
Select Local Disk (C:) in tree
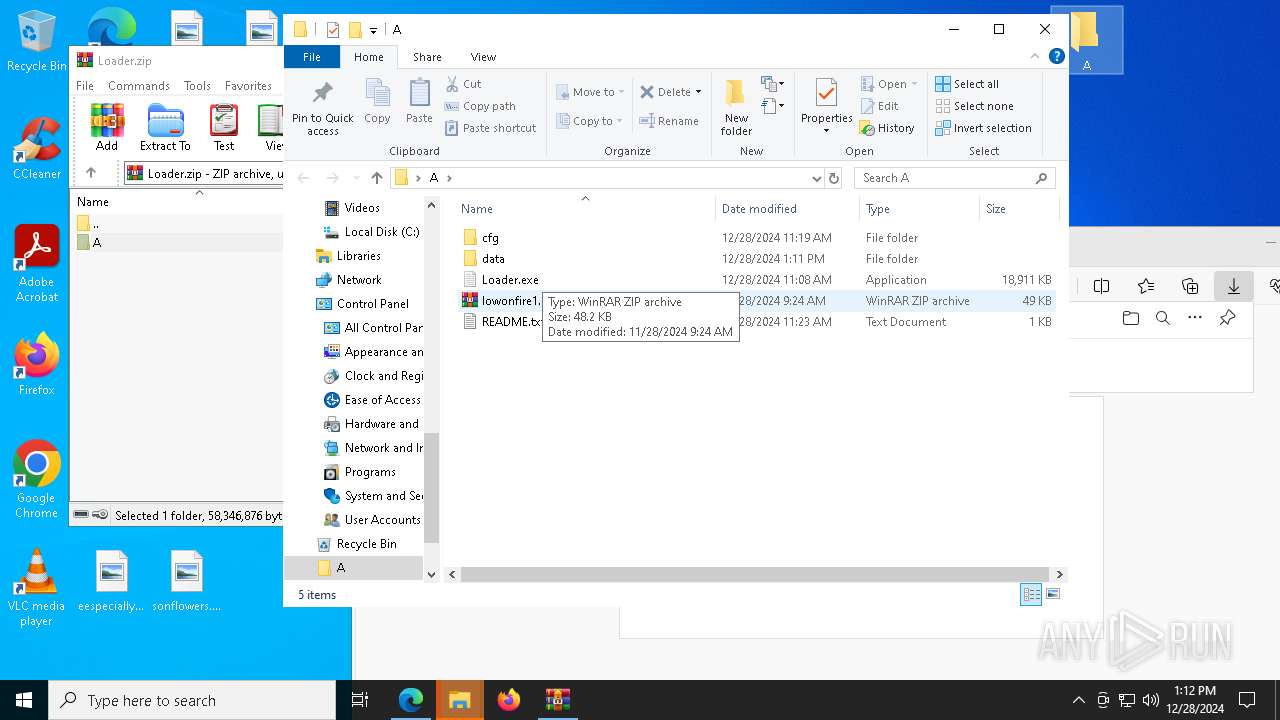click(371, 232)
